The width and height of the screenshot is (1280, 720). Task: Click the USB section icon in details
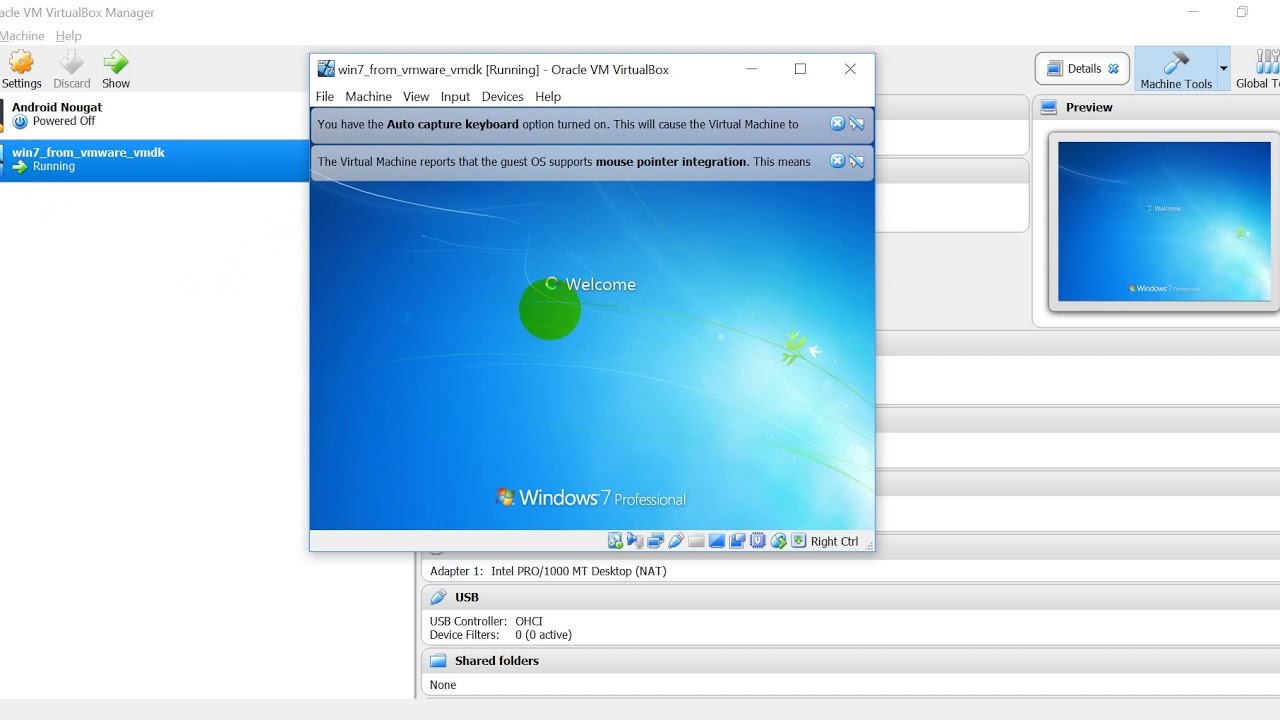pyautogui.click(x=438, y=597)
